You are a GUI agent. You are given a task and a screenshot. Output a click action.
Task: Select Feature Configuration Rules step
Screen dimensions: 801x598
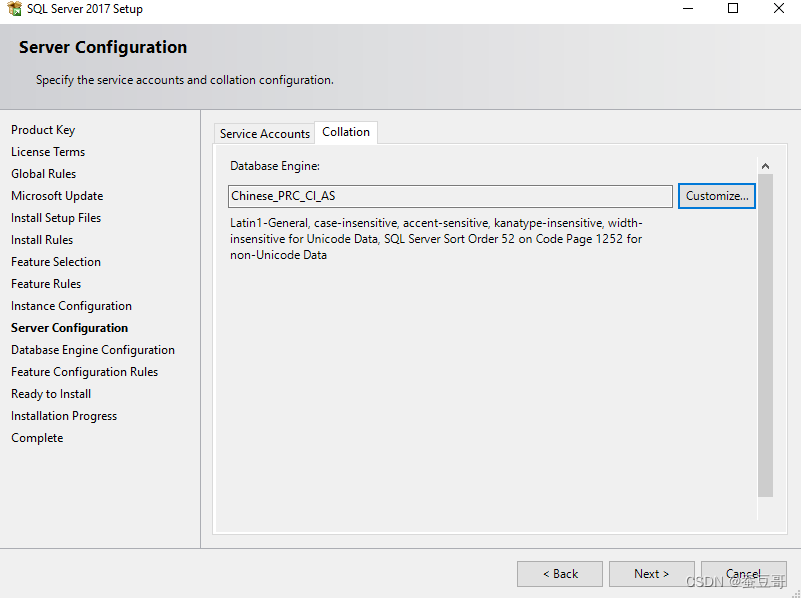tap(85, 371)
